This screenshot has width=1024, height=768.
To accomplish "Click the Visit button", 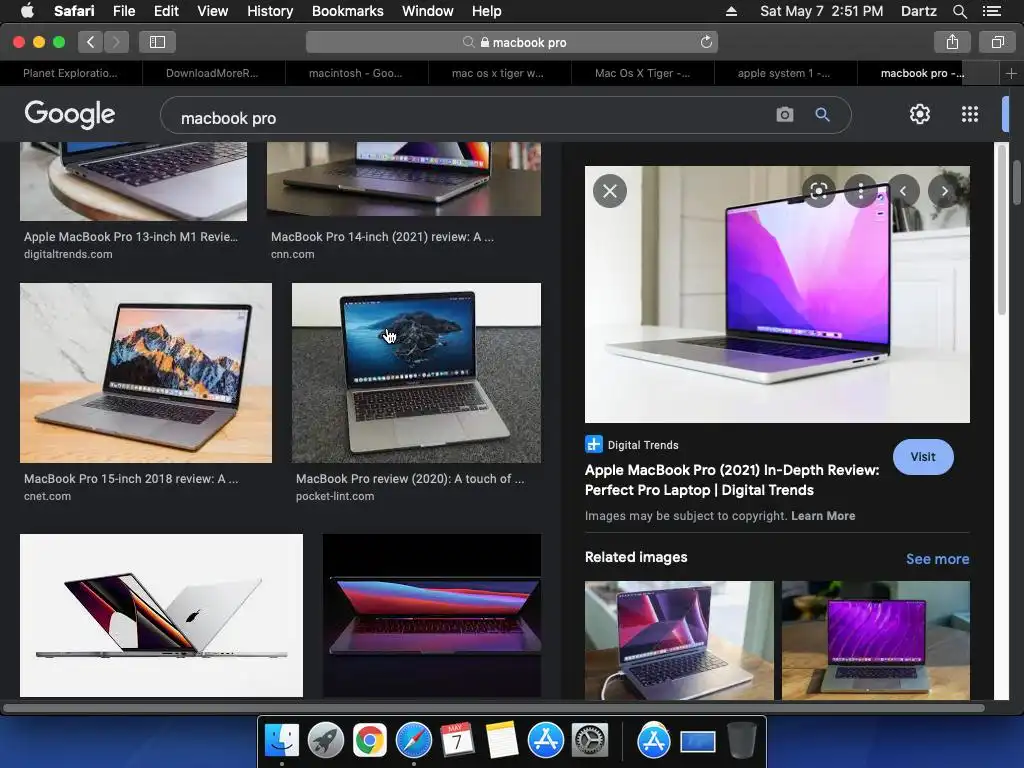I will 923,457.
